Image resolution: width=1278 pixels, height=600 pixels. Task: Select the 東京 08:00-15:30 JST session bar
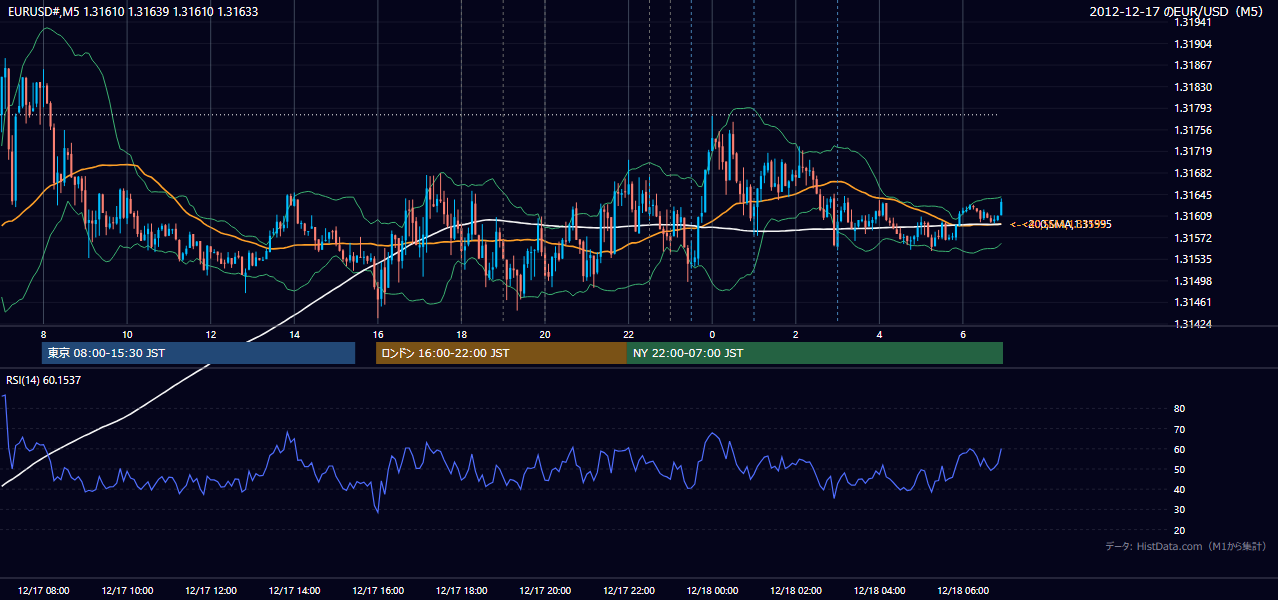[198, 353]
